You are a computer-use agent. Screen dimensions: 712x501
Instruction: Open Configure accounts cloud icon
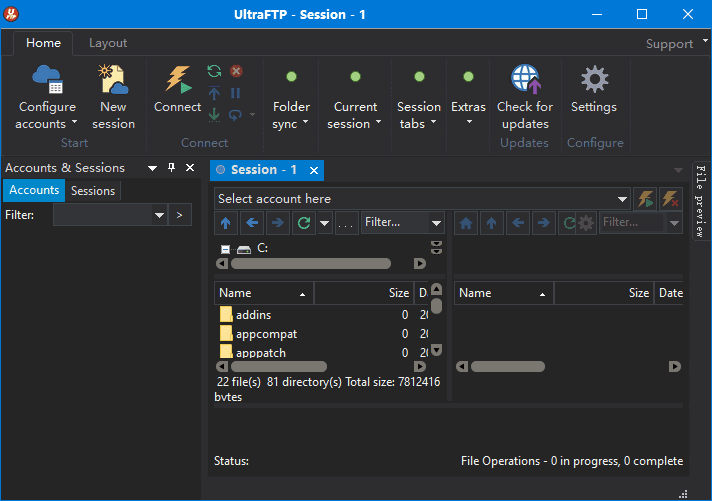(47, 79)
